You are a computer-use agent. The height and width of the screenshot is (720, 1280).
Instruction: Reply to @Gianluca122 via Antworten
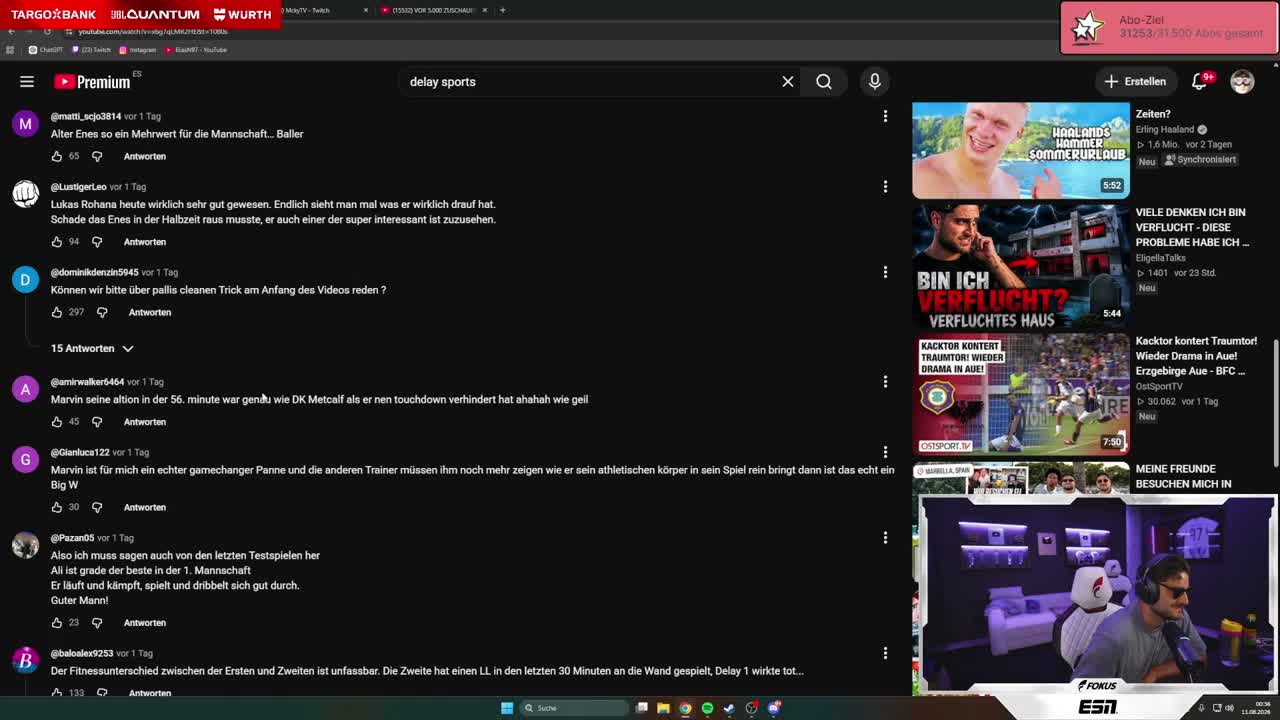(145, 507)
